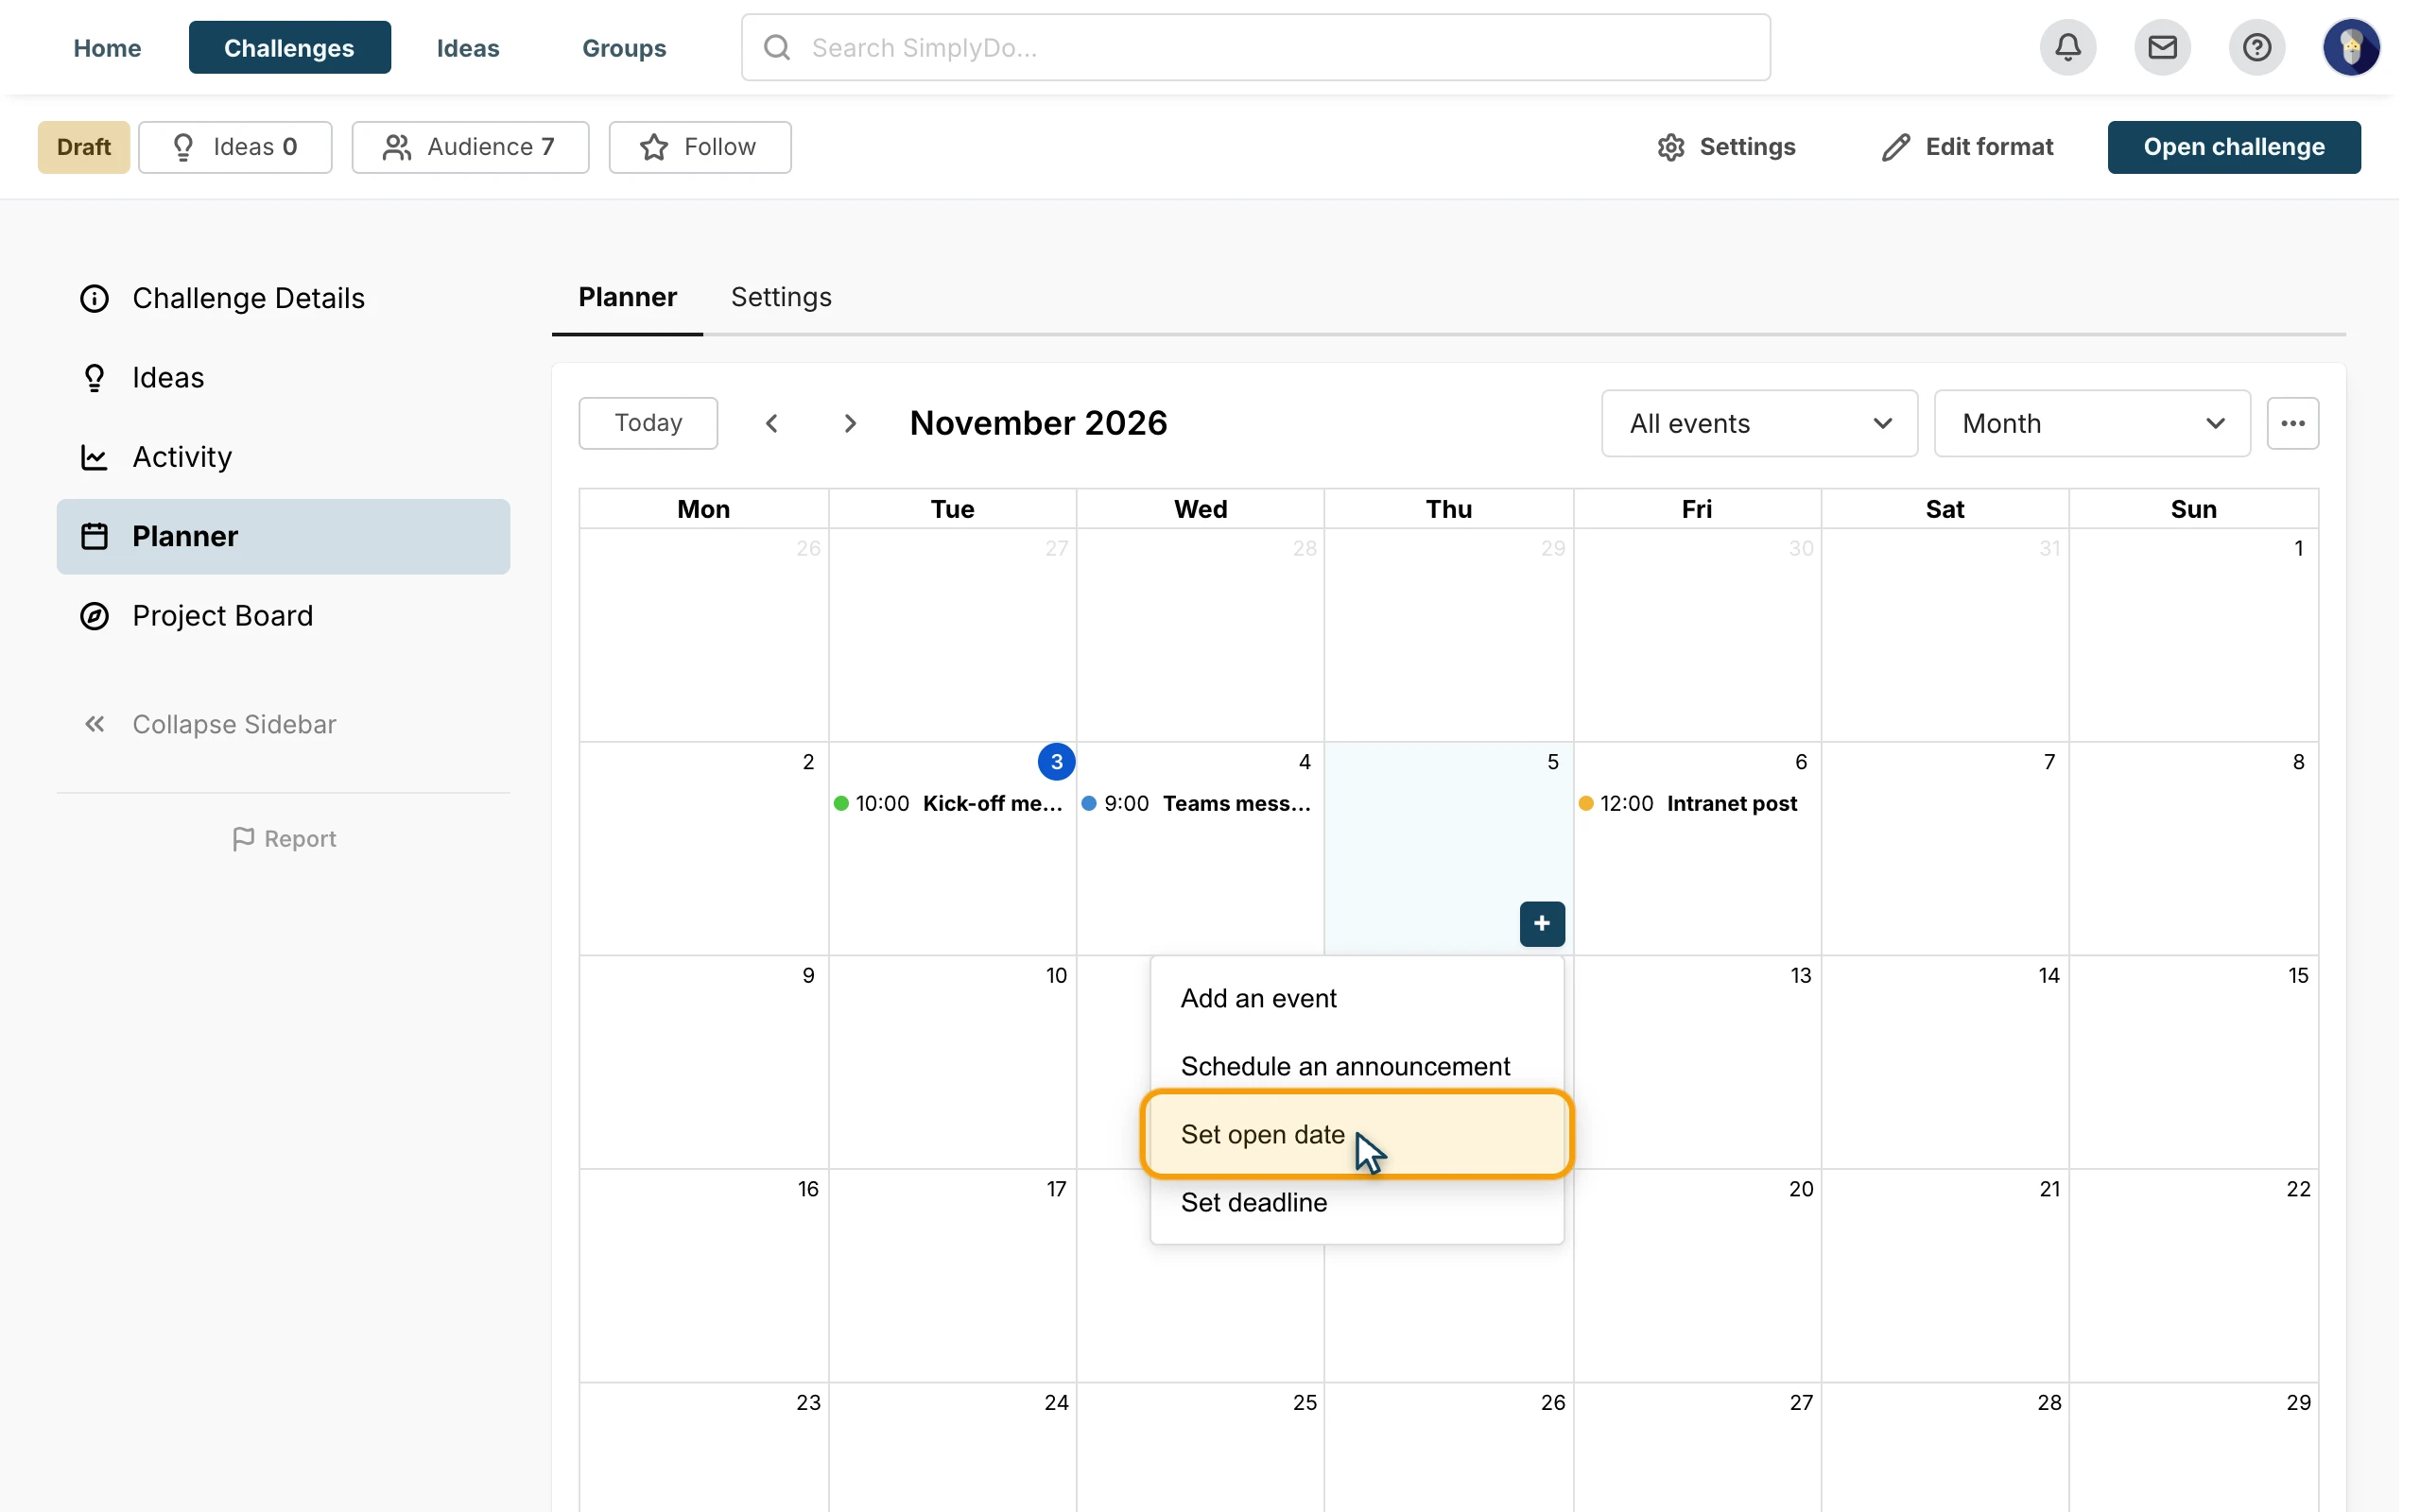Image resolution: width=2420 pixels, height=1512 pixels.
Task: Collapse the sidebar
Action: (210, 724)
